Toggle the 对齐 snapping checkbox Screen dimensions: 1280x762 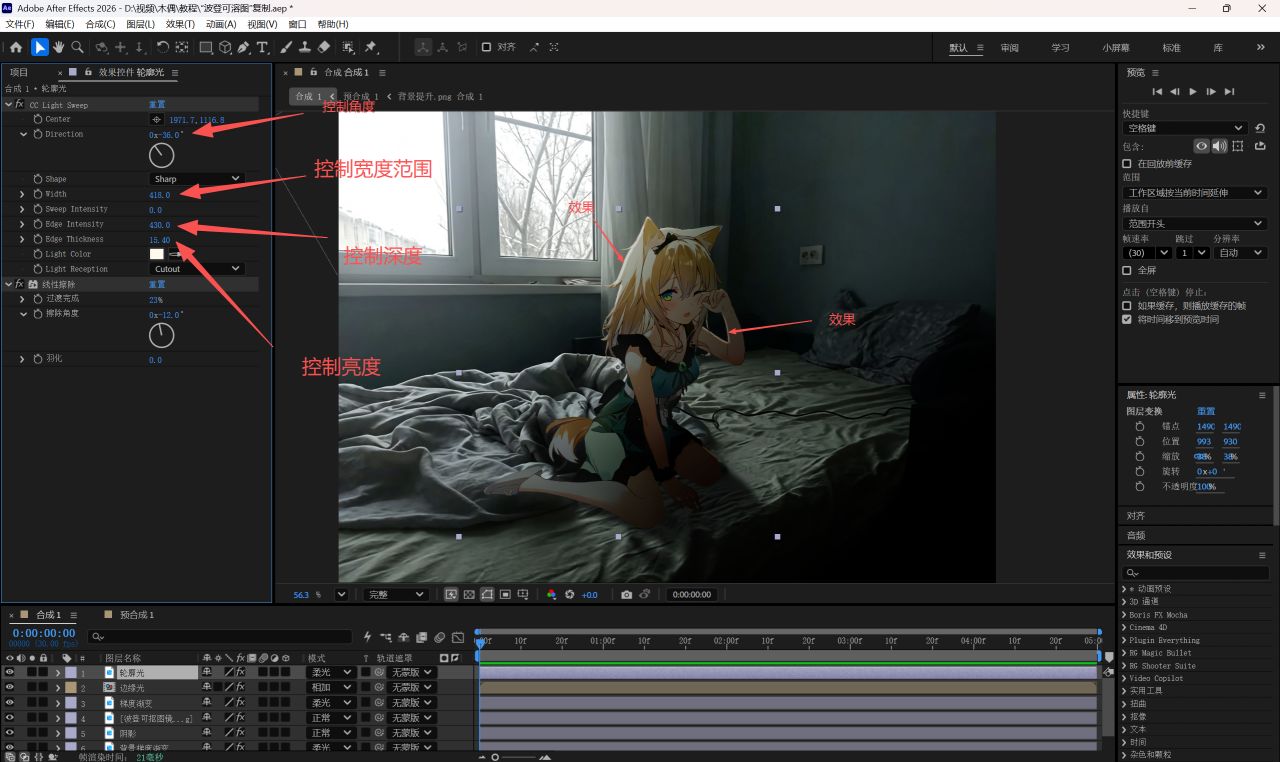tap(486, 47)
